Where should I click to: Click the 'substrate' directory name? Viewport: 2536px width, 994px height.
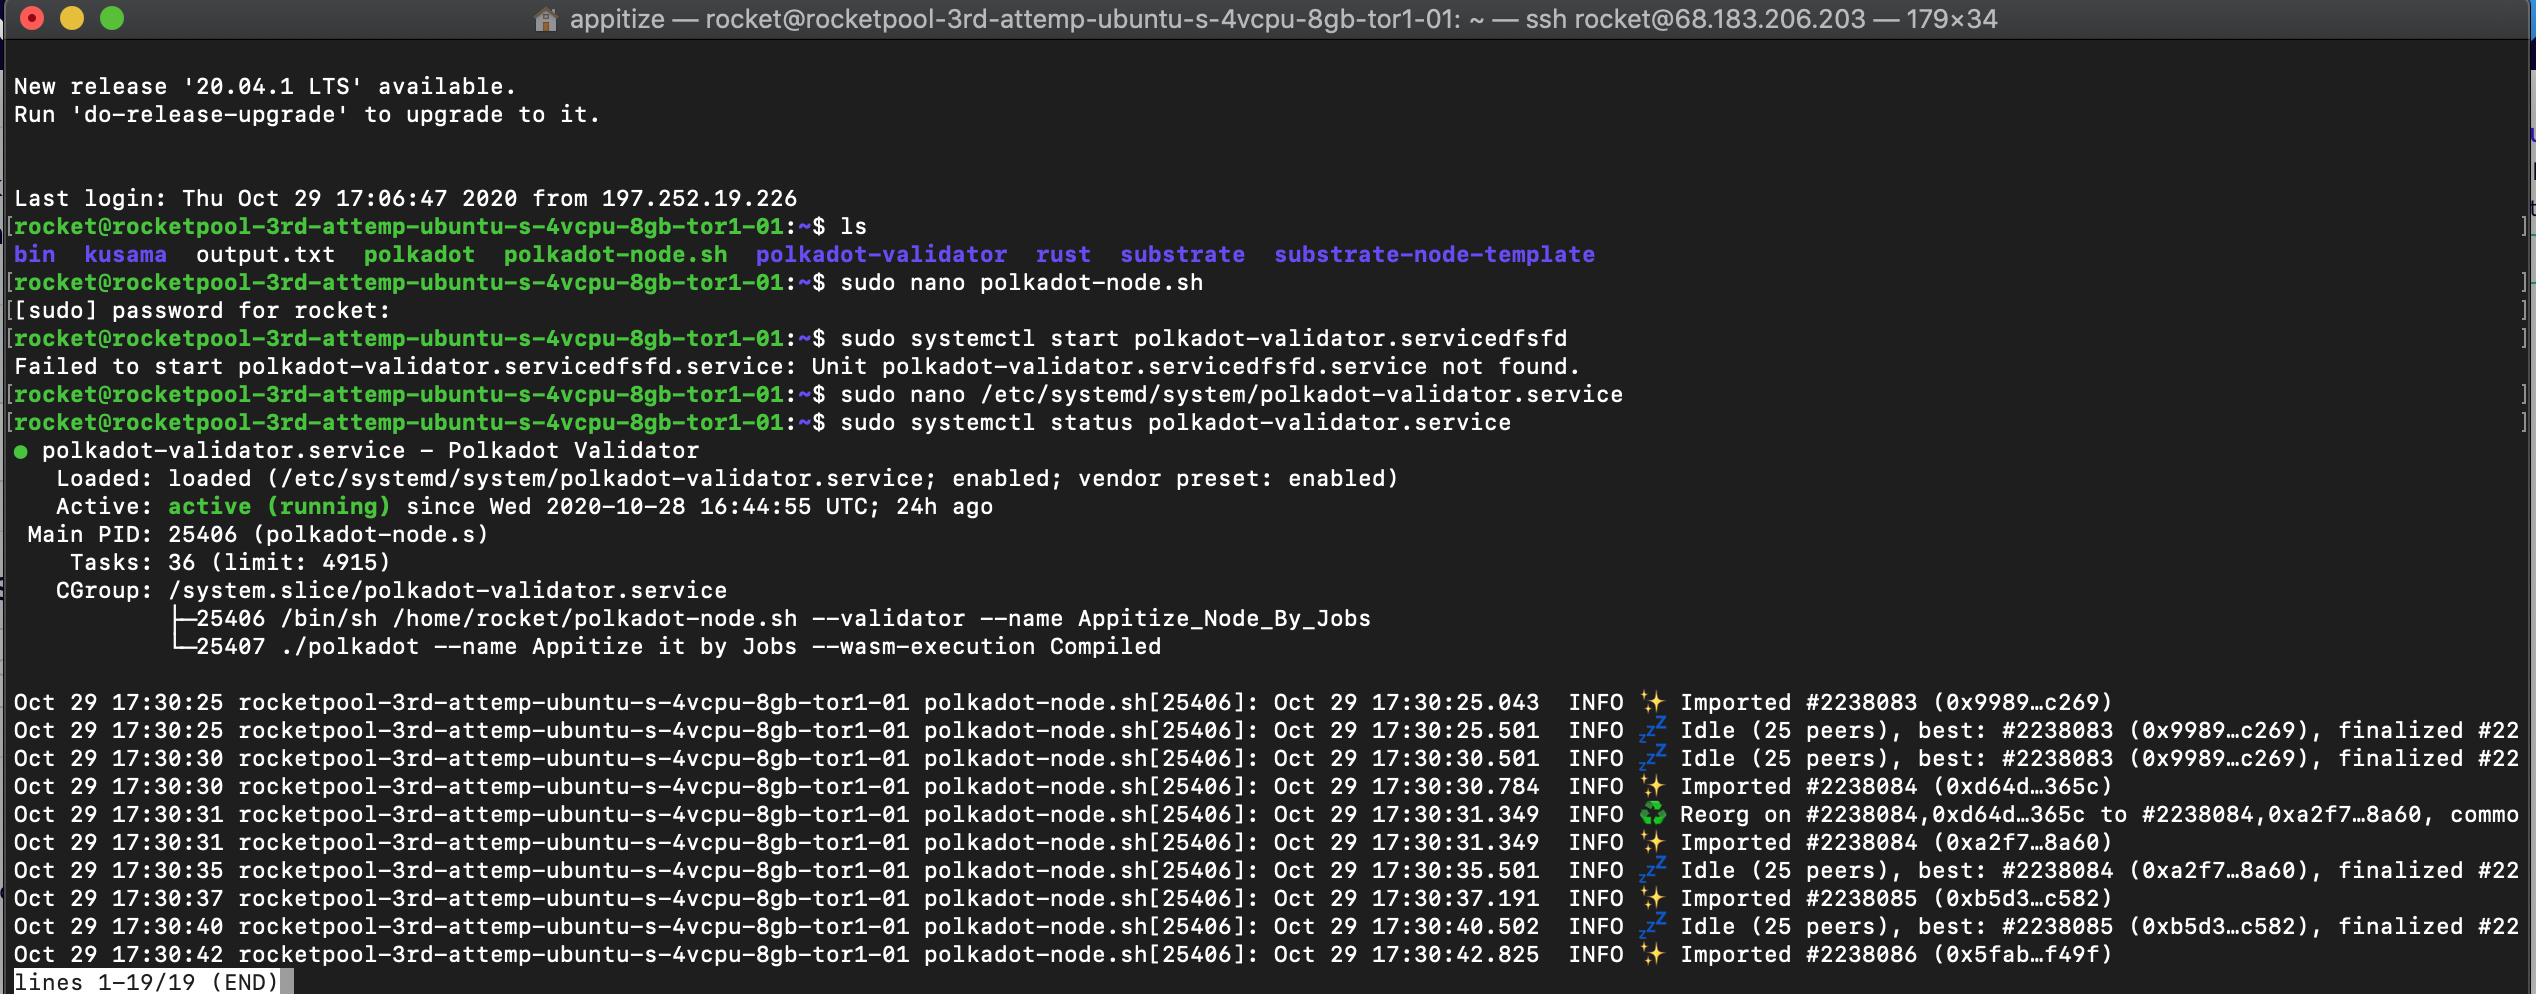click(1182, 255)
